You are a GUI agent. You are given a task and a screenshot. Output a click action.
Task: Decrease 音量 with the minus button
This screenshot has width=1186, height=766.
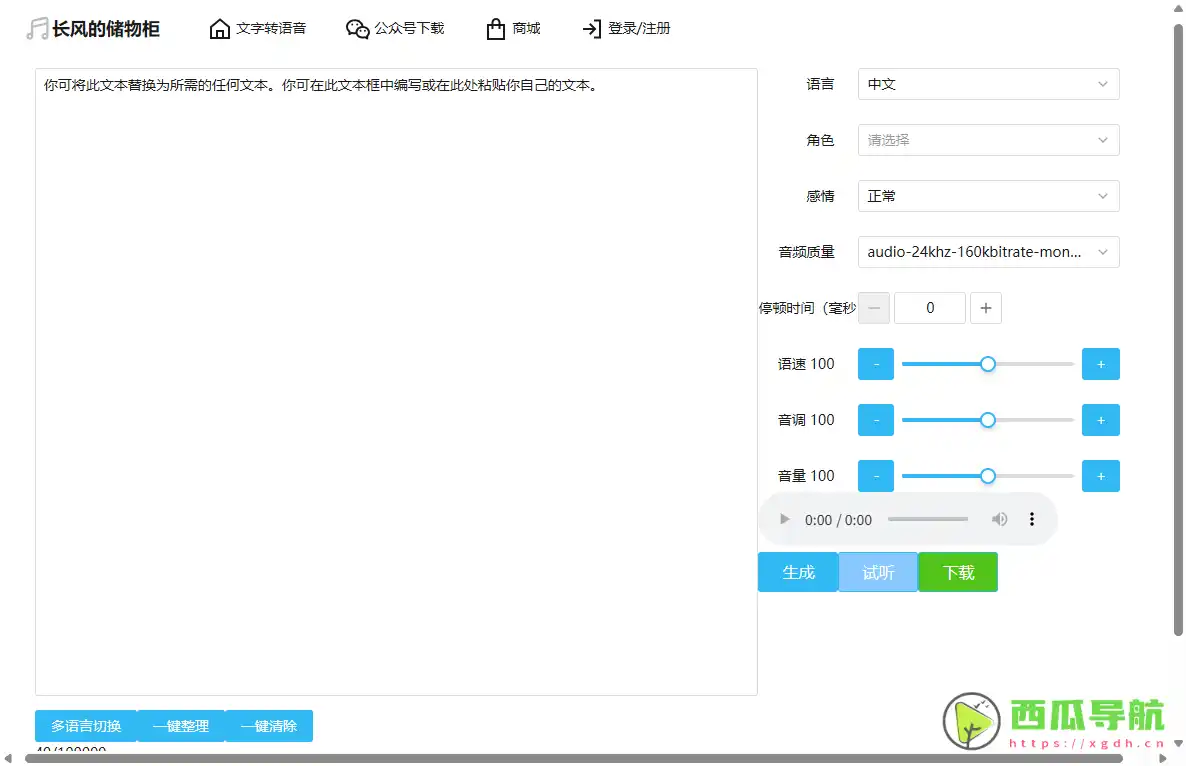click(x=876, y=476)
